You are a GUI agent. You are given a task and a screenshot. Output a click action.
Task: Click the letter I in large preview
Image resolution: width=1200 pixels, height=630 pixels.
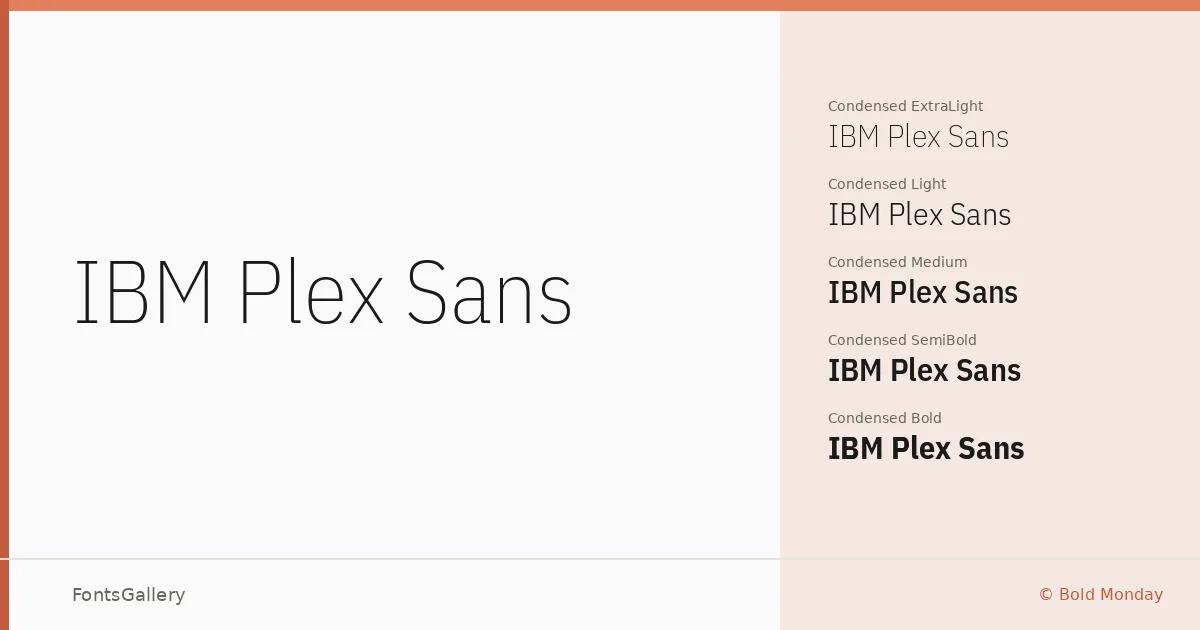(x=82, y=293)
